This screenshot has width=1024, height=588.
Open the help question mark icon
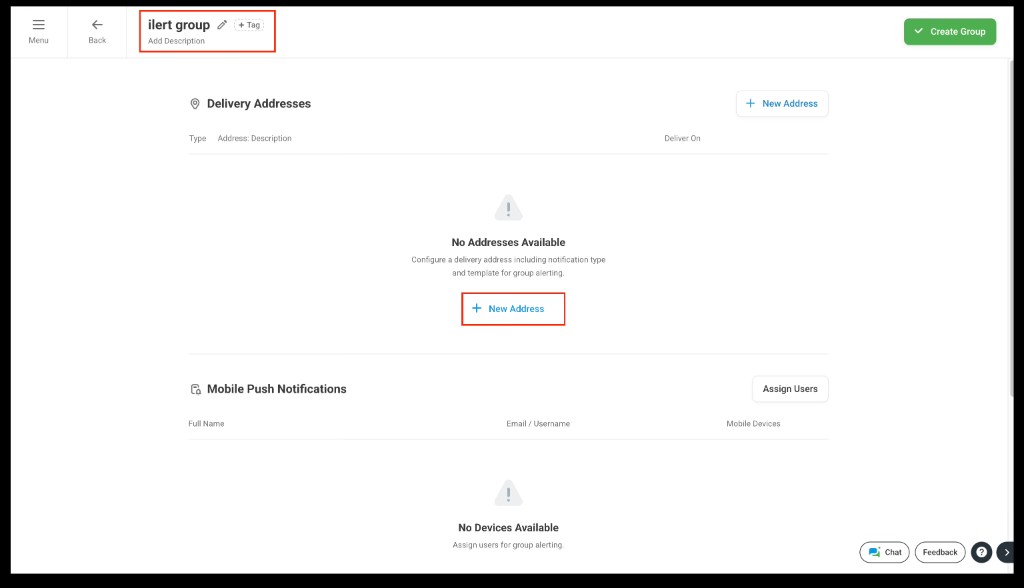click(981, 552)
